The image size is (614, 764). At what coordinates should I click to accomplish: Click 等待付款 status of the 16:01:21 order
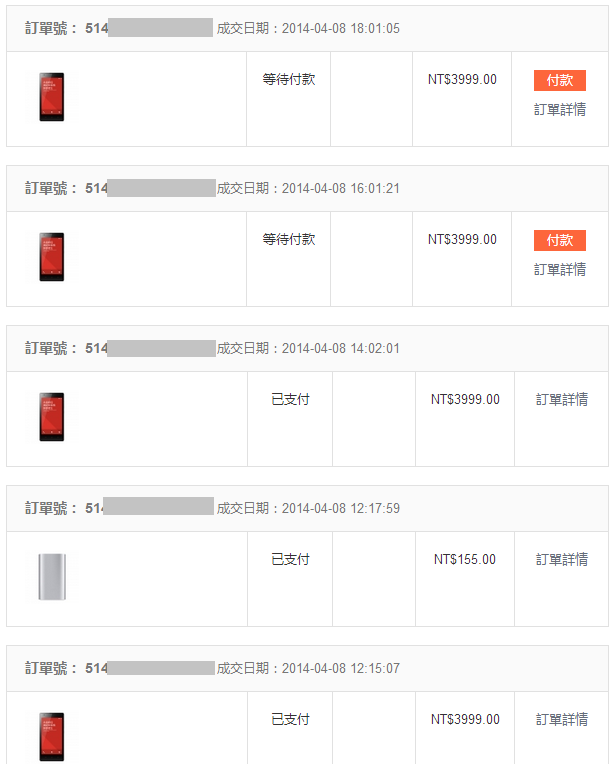coord(289,239)
